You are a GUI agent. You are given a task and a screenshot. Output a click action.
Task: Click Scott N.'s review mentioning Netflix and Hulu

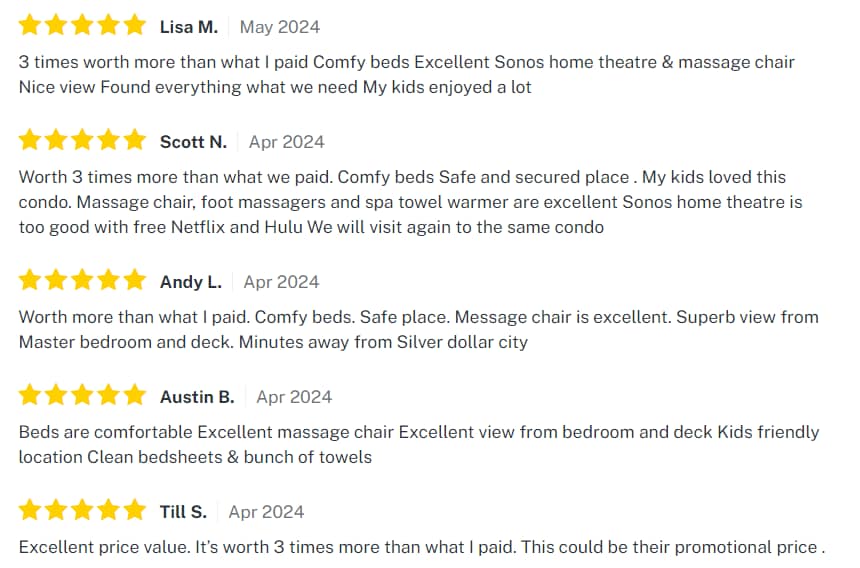click(410, 202)
